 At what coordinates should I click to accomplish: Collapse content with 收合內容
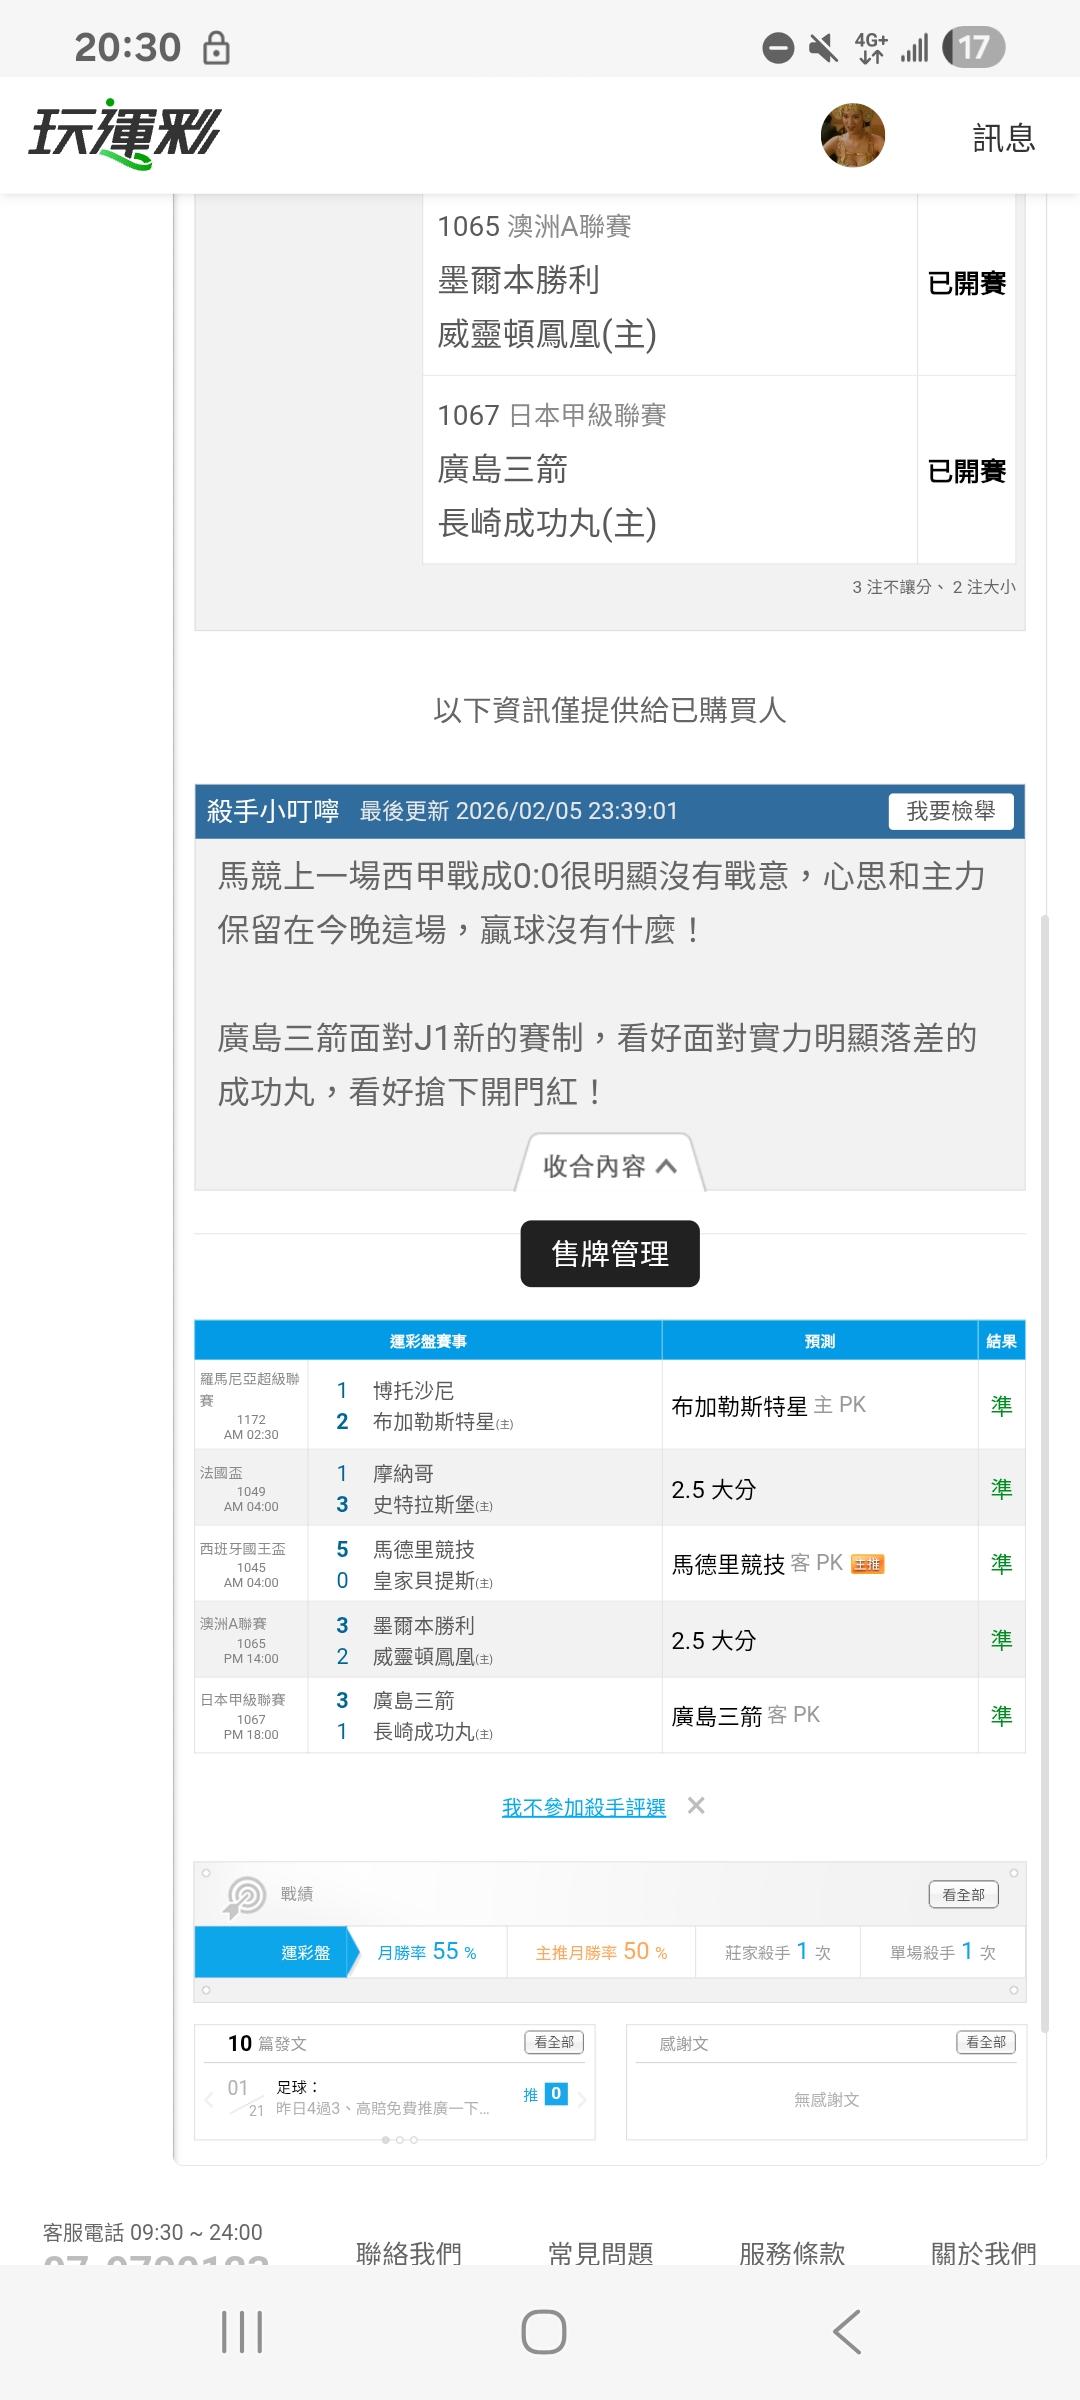[610, 1166]
